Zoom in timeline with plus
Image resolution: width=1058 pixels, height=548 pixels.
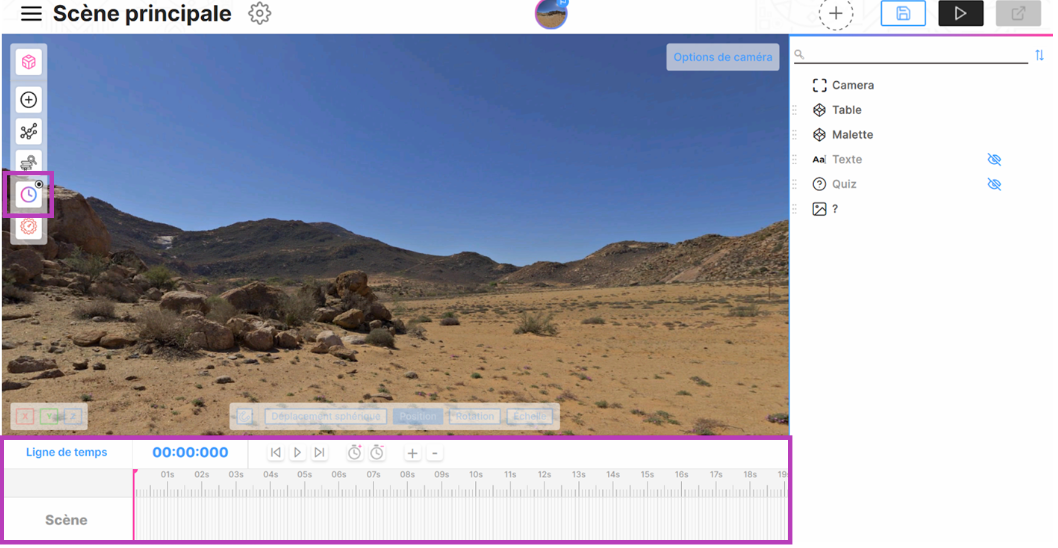[x=412, y=453]
